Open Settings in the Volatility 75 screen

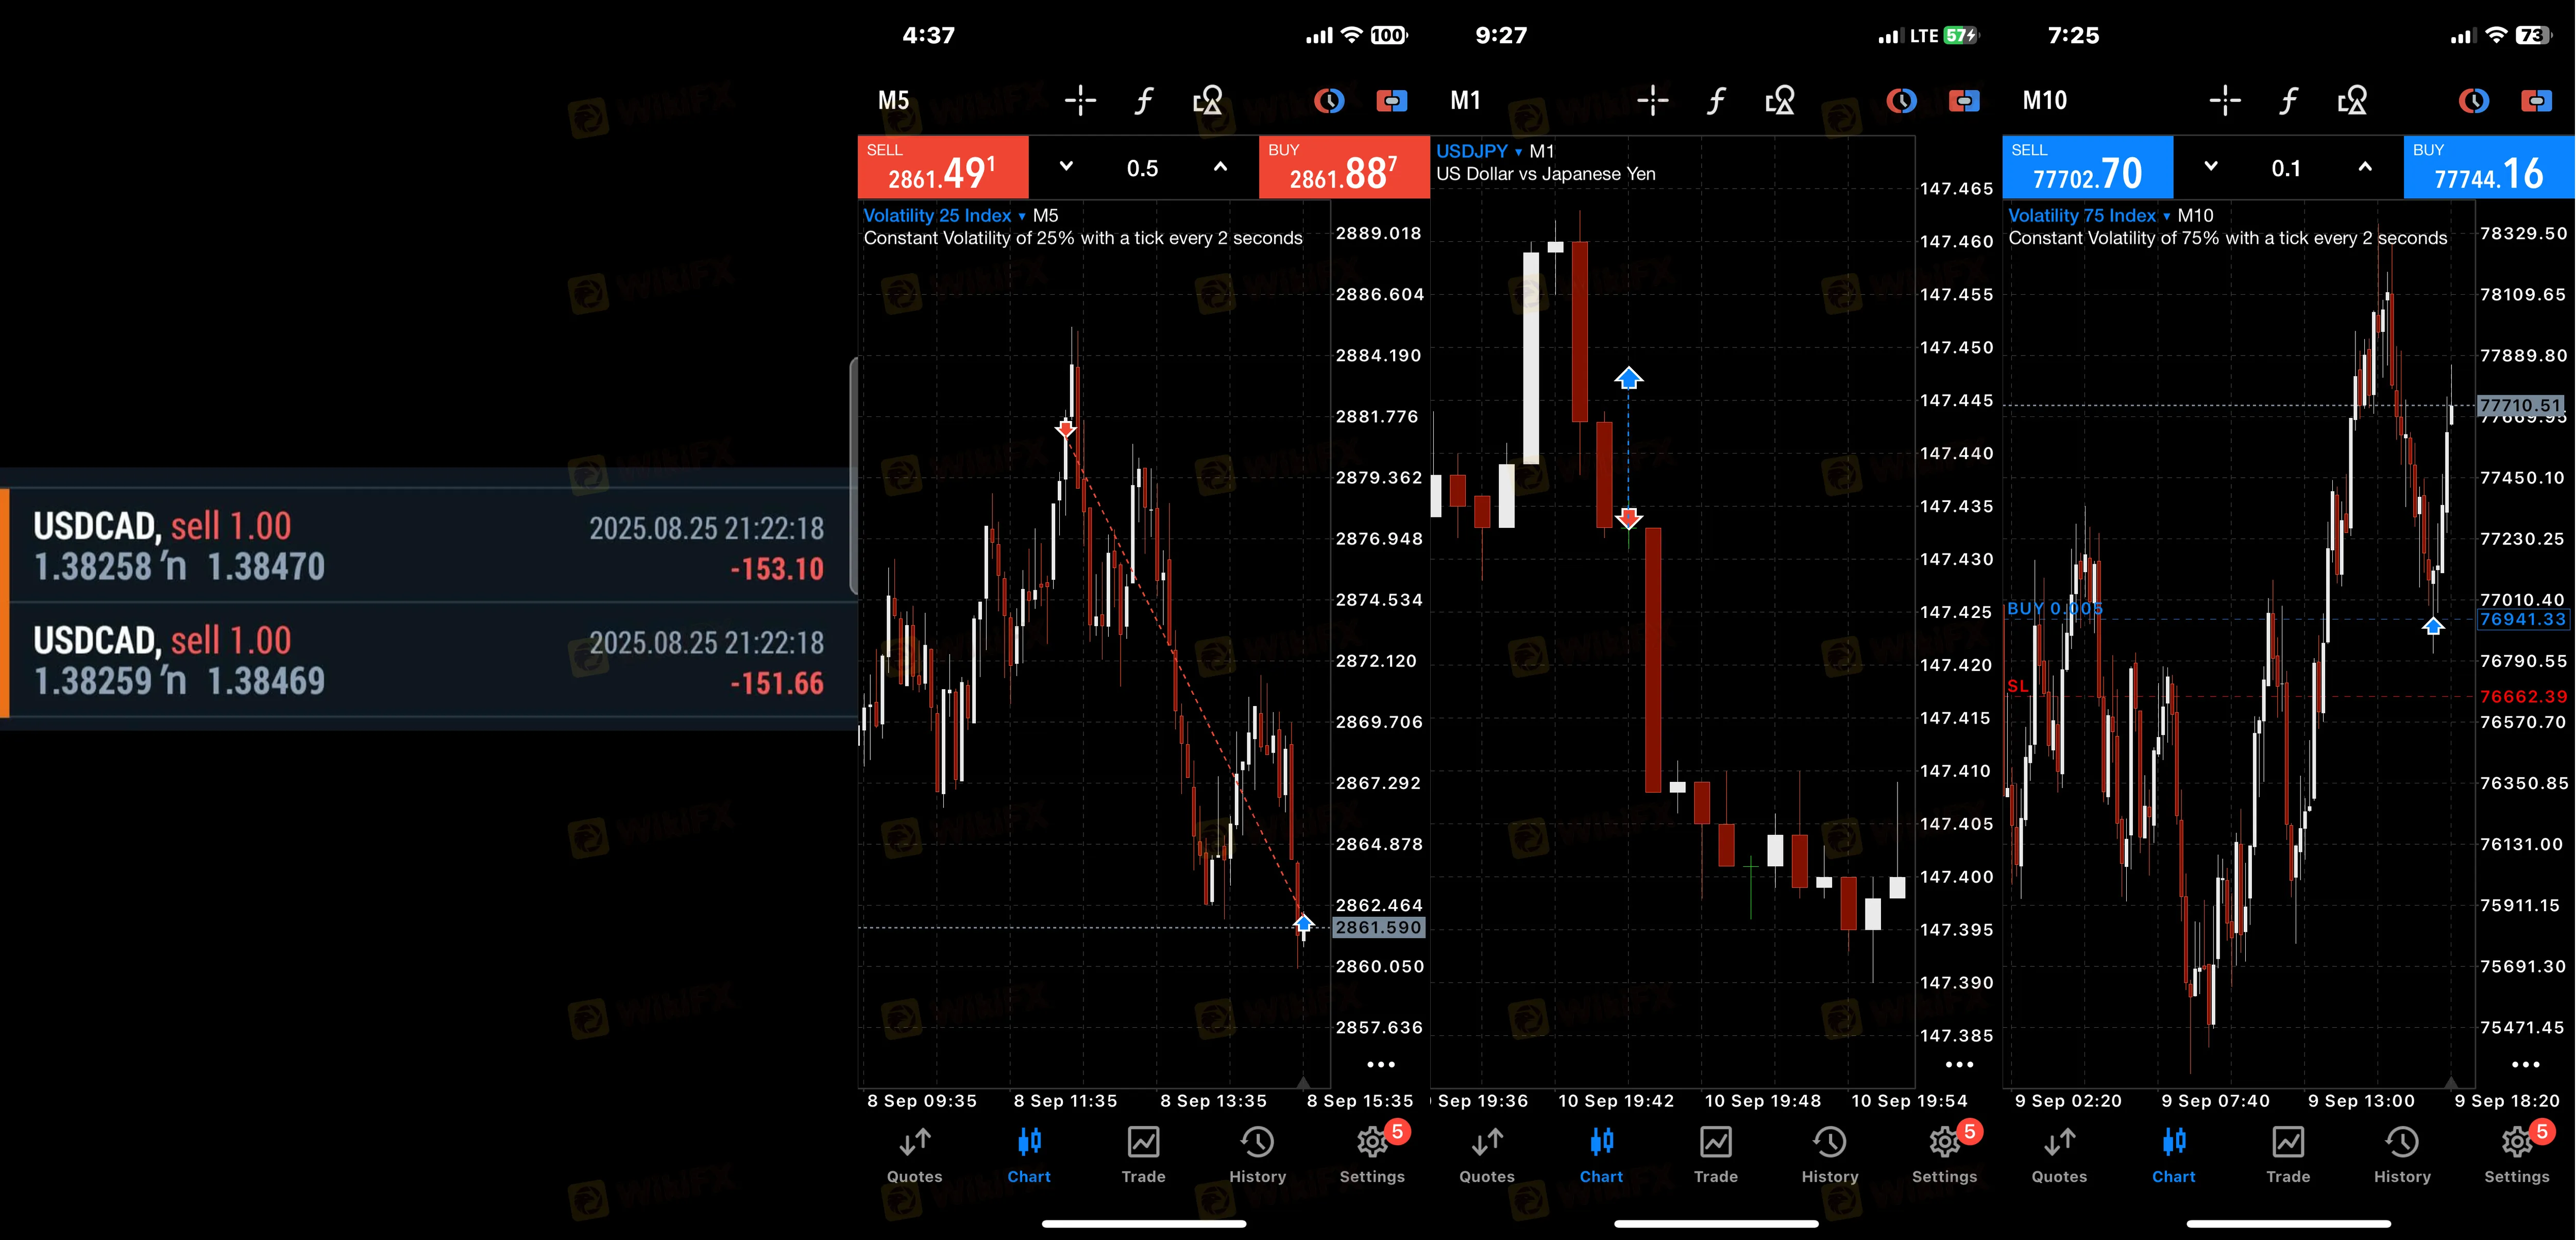coord(2517,1156)
